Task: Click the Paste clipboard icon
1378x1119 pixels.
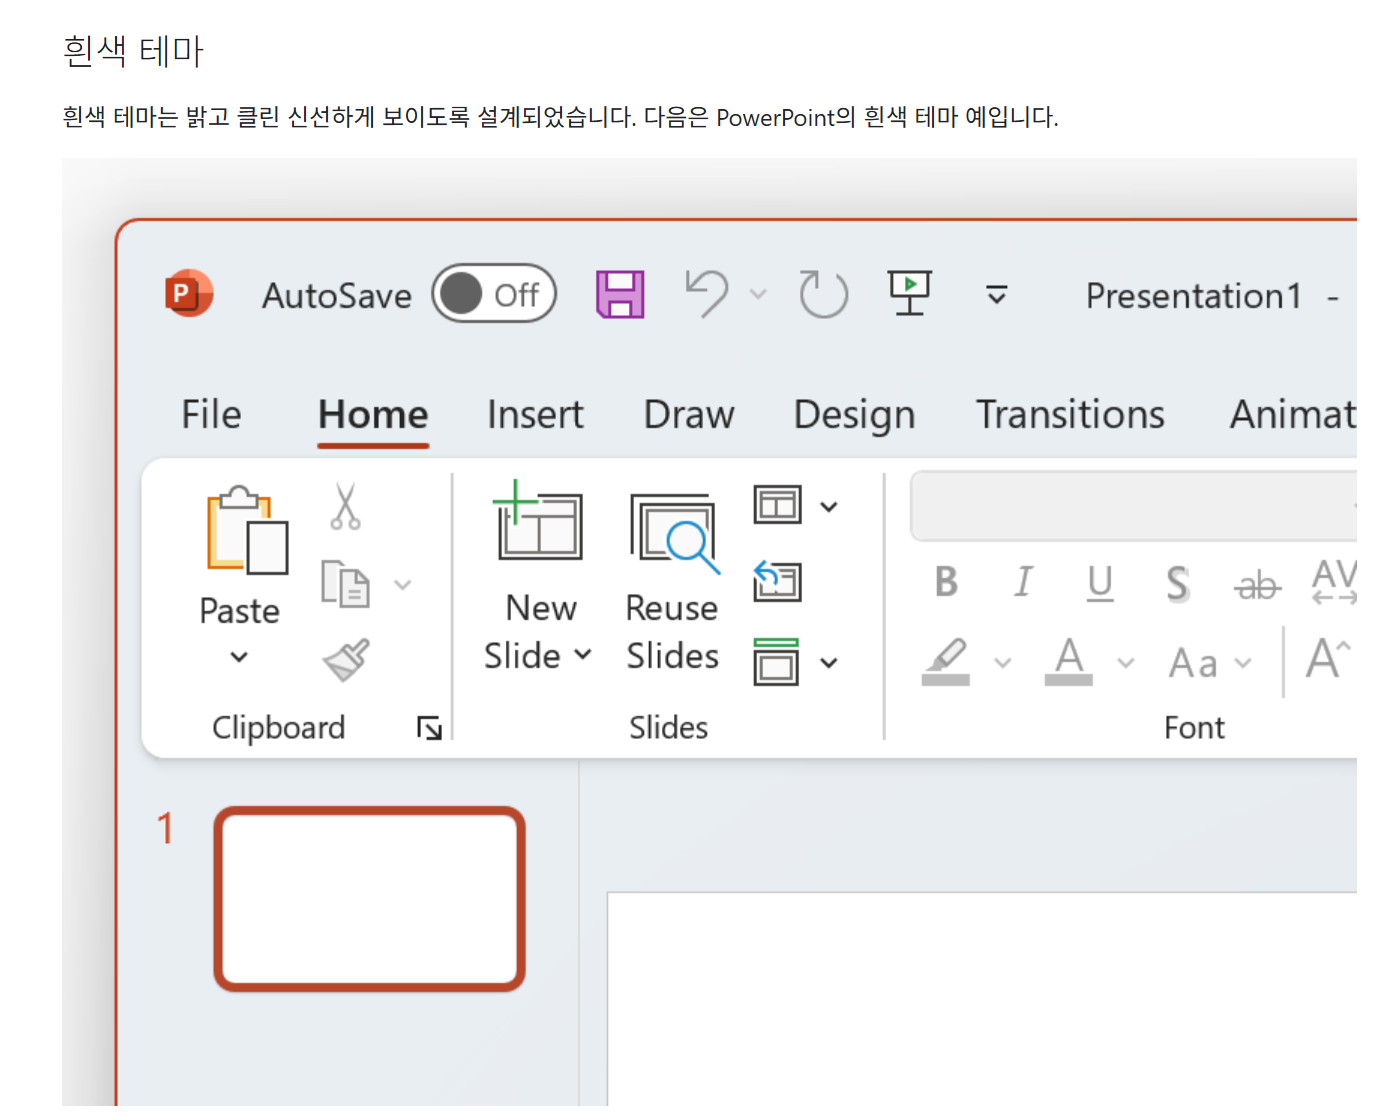Action: (247, 530)
